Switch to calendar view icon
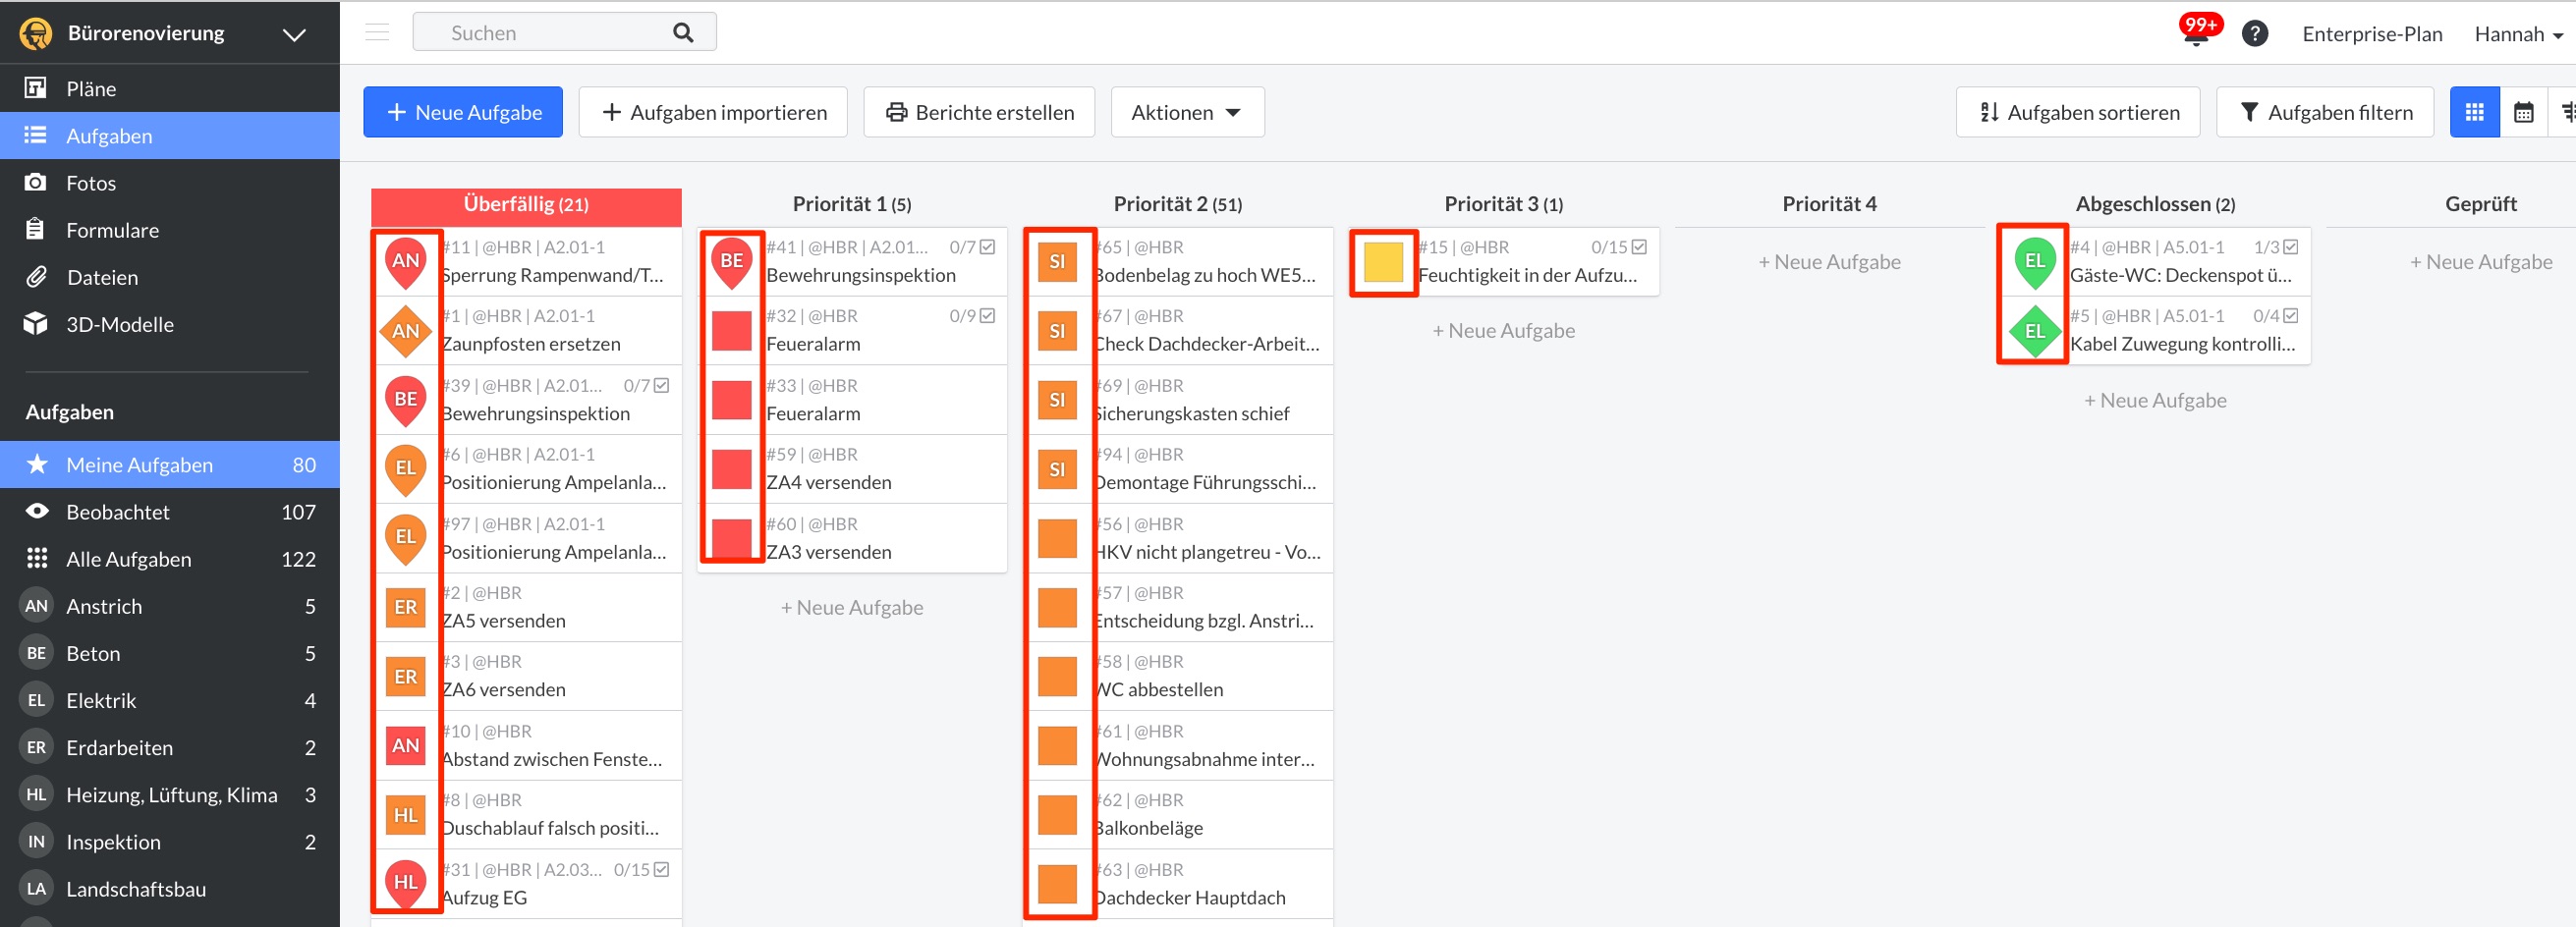Viewport: 2576px width, 927px height. [x=2523, y=112]
